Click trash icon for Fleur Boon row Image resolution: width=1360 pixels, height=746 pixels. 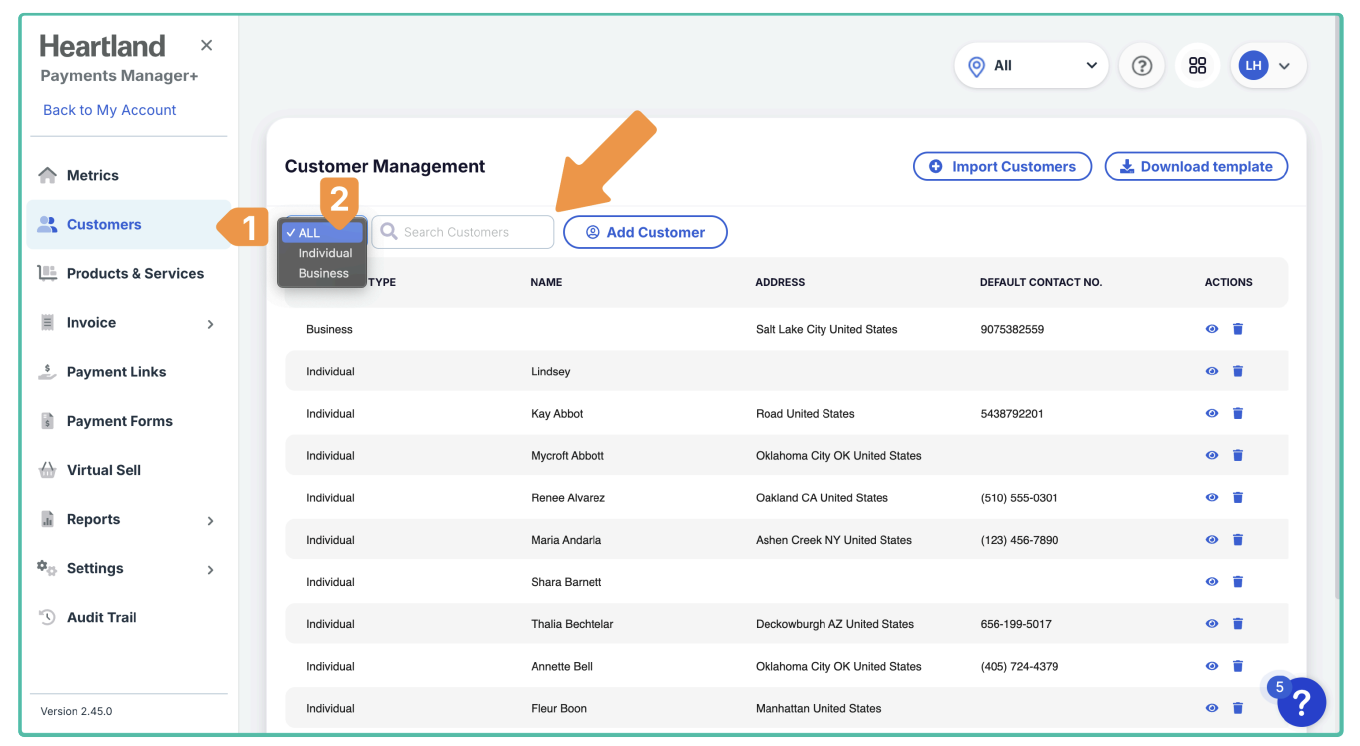1237,708
